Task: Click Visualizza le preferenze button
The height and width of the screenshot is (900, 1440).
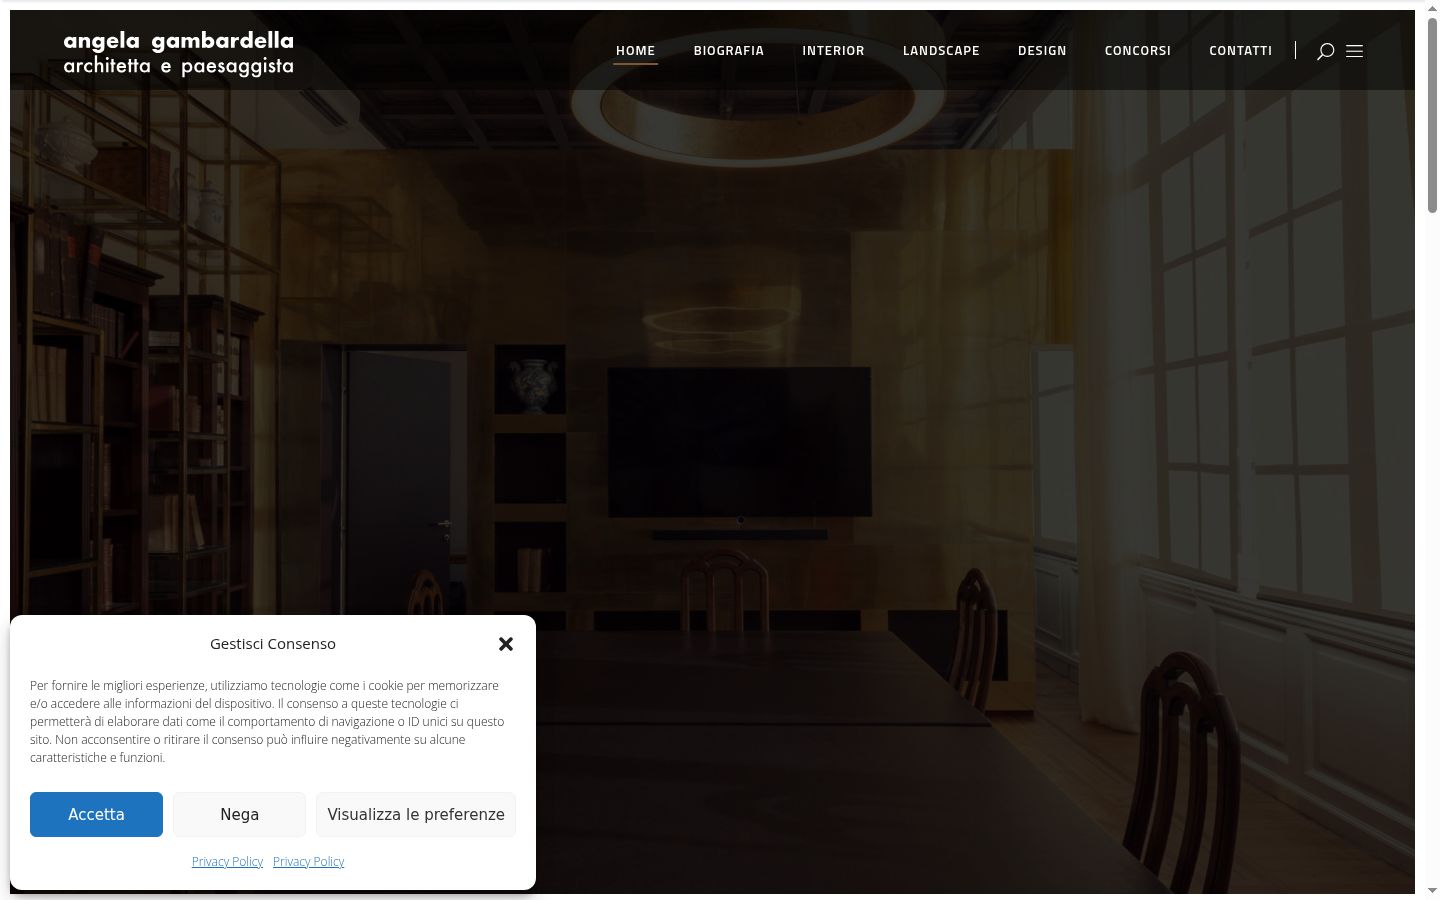Action: click(x=416, y=814)
